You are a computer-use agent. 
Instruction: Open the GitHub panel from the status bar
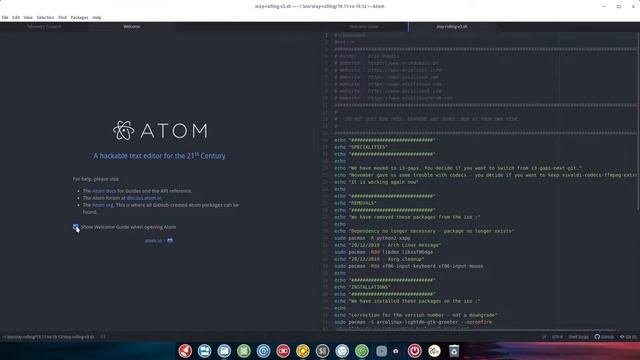(x=604, y=337)
